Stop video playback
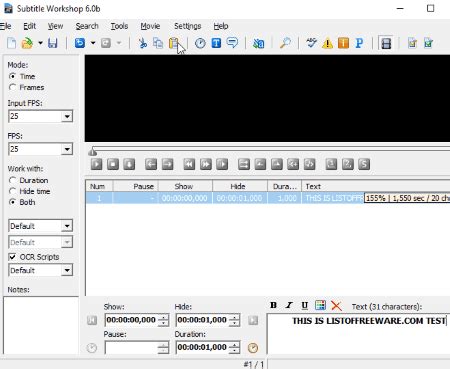The height and width of the screenshot is (369, 450). pos(113,164)
